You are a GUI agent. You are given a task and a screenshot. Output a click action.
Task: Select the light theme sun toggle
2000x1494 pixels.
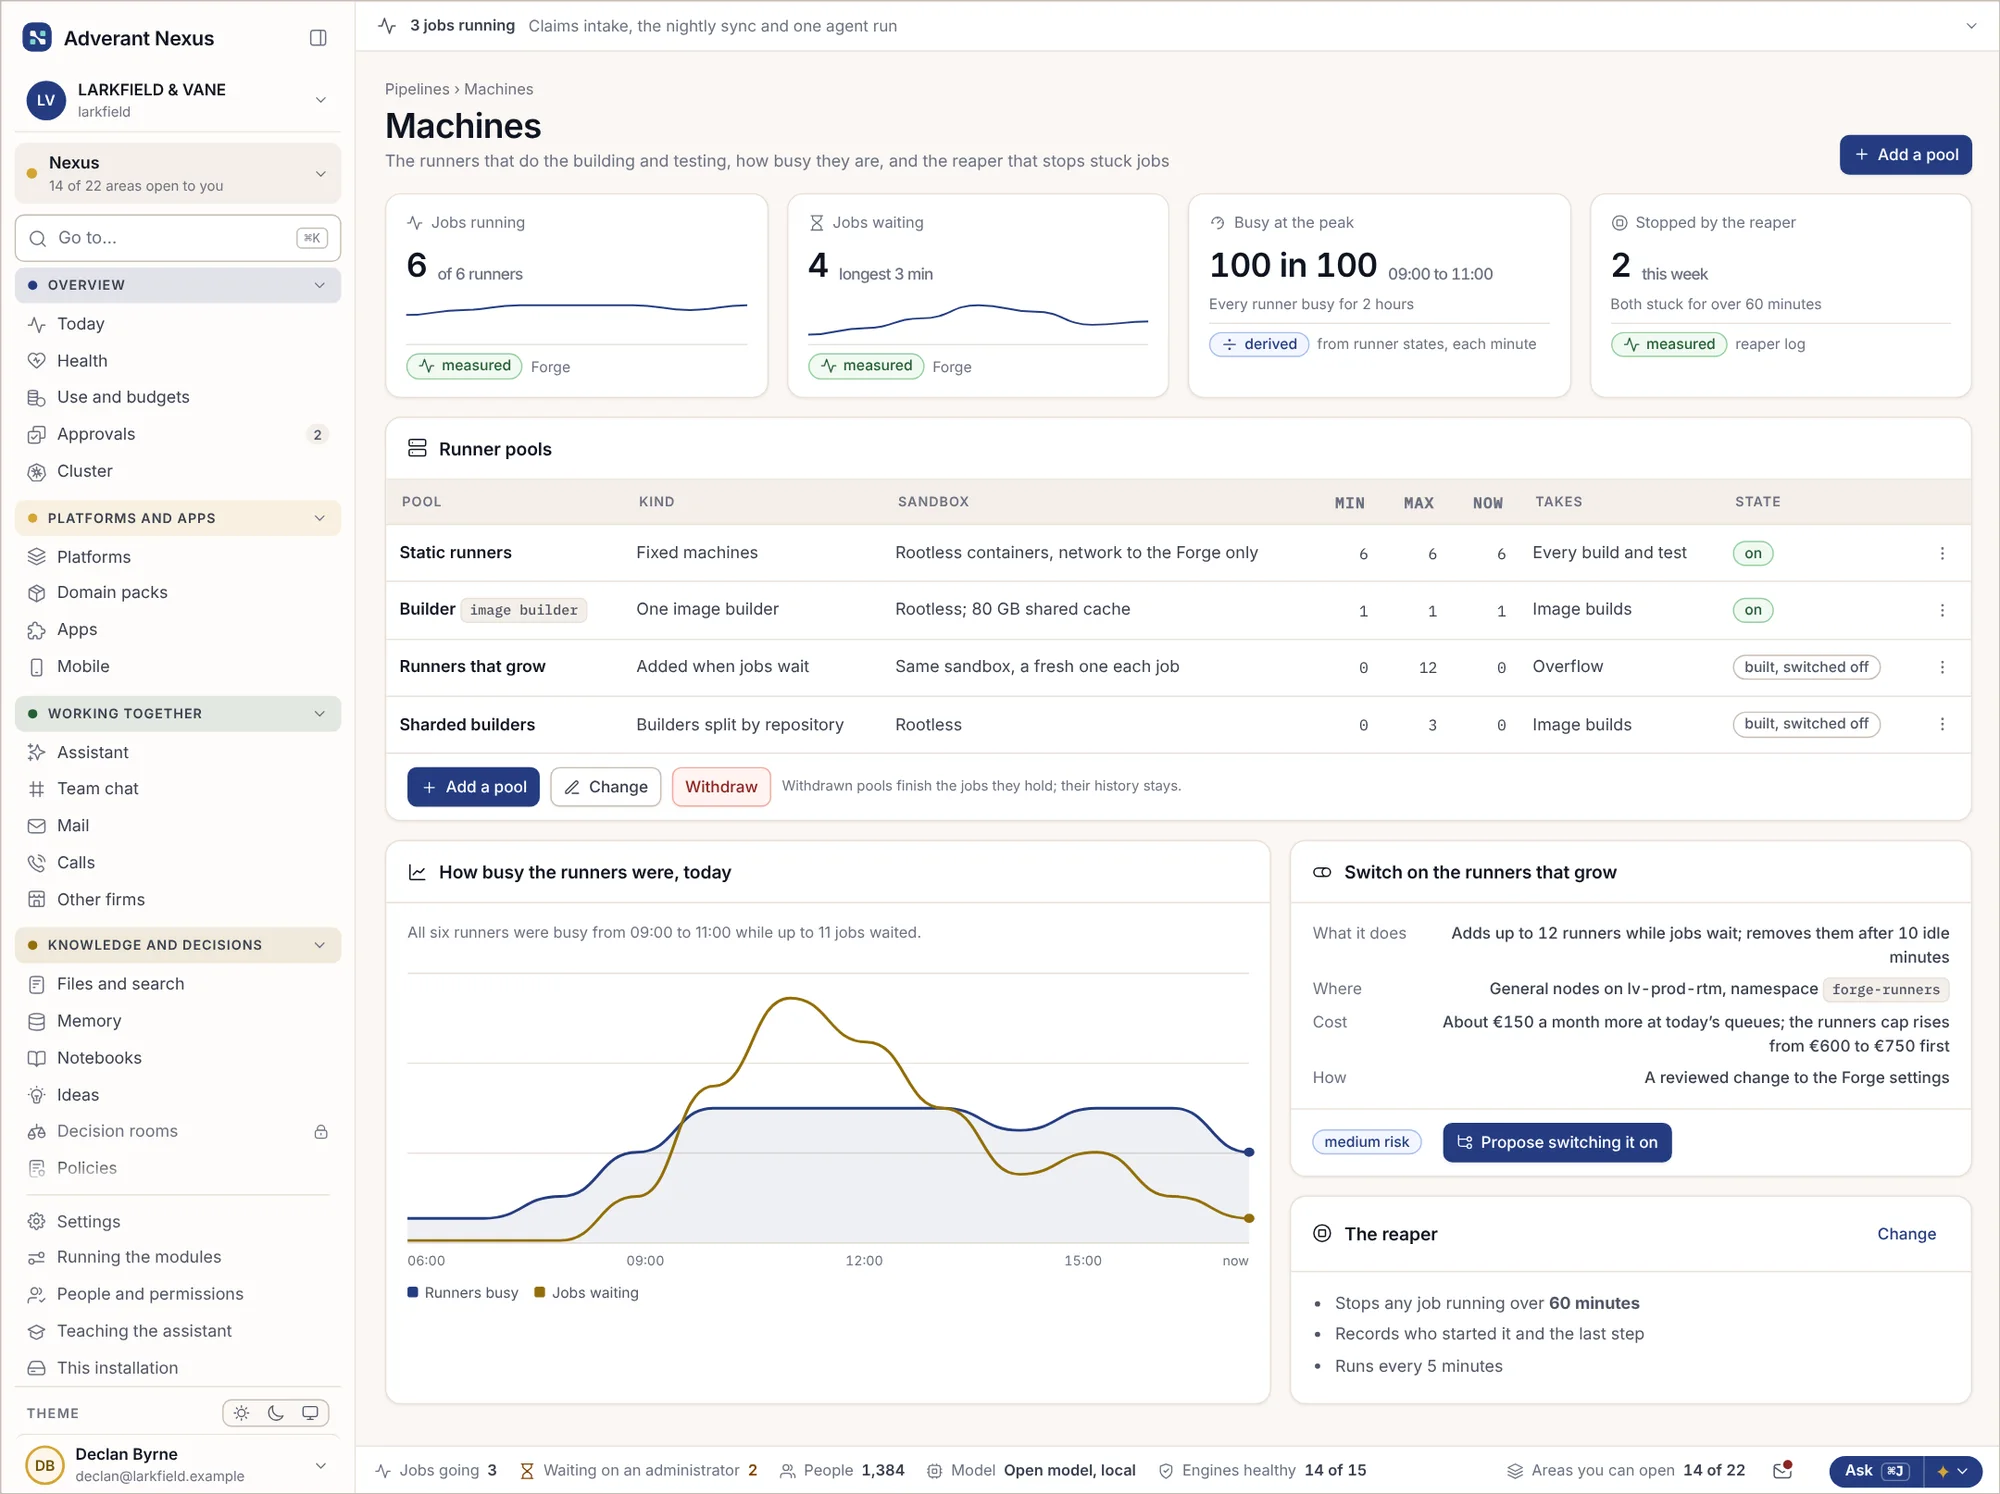(241, 1413)
